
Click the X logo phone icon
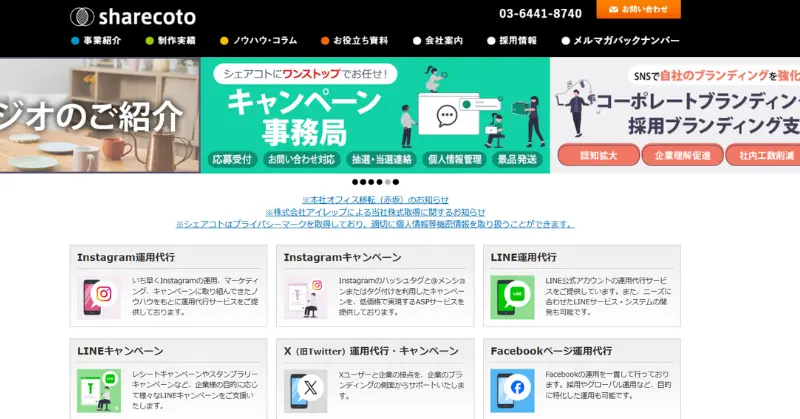tap(306, 391)
